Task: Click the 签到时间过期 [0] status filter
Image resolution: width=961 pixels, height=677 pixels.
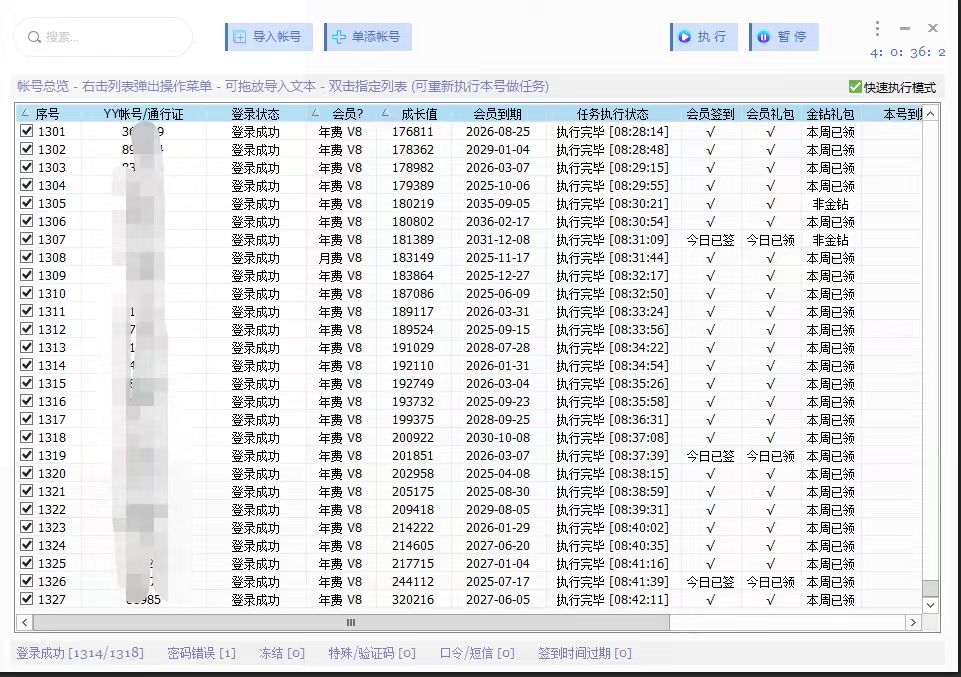Action: [585, 653]
